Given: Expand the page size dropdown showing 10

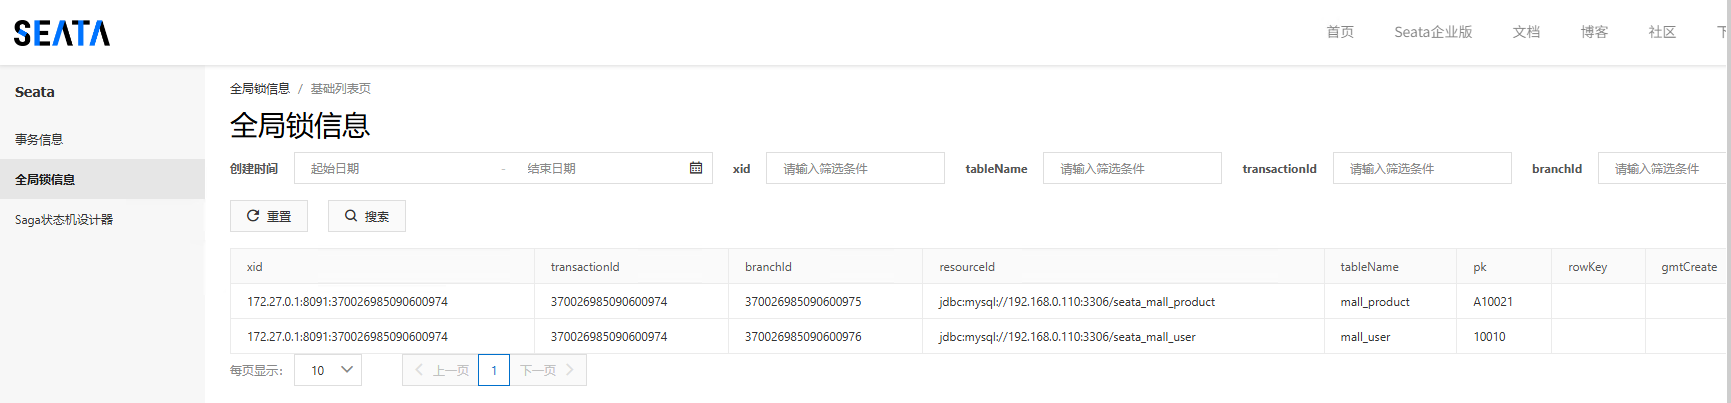Looking at the screenshot, I should 328,370.
